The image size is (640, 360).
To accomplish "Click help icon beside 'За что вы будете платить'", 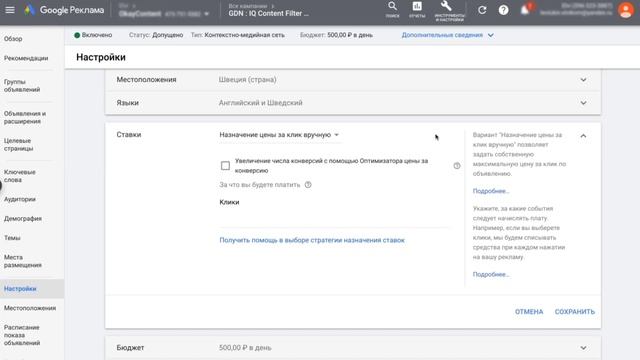I will [308, 185].
